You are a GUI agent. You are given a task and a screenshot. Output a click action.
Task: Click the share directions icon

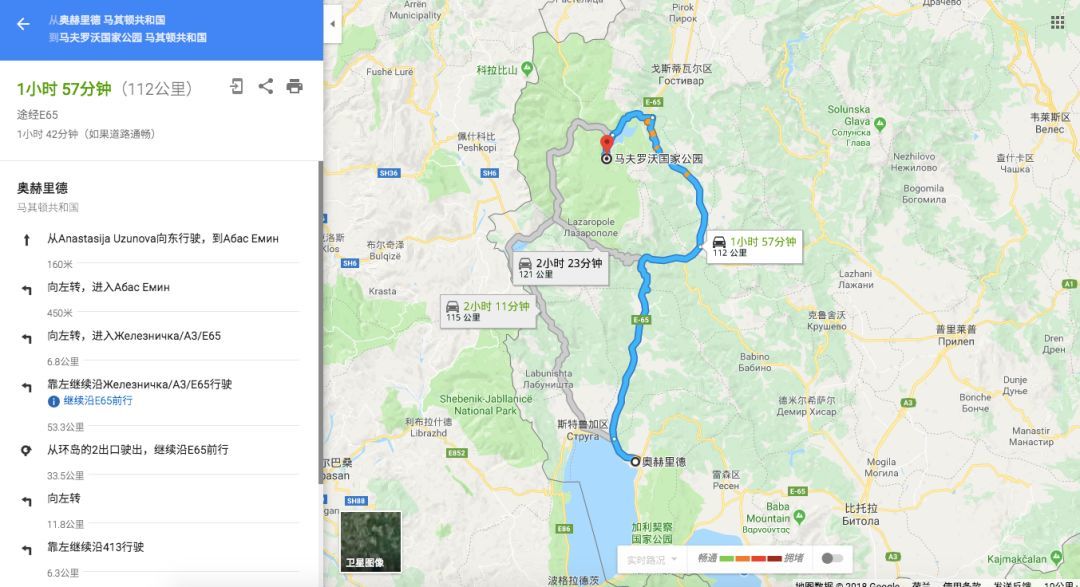(266, 86)
